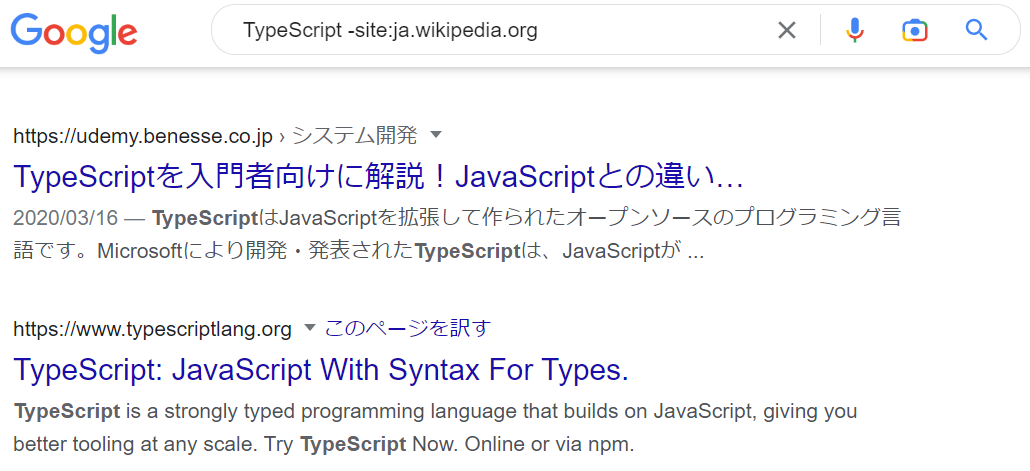The width and height of the screenshot is (1030, 471).
Task: Click the システム開発 breadcrumb text
Action: coord(354,136)
